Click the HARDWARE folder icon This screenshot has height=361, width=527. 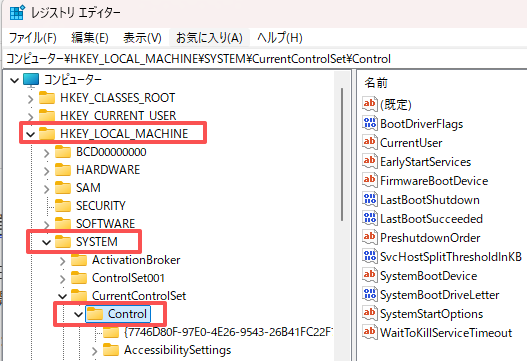[63, 169]
